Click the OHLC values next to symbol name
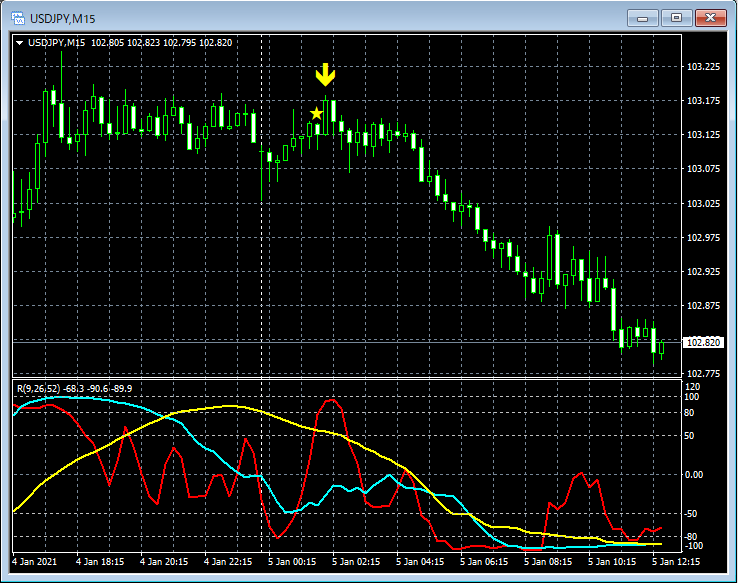This screenshot has width=738, height=583. (162, 42)
